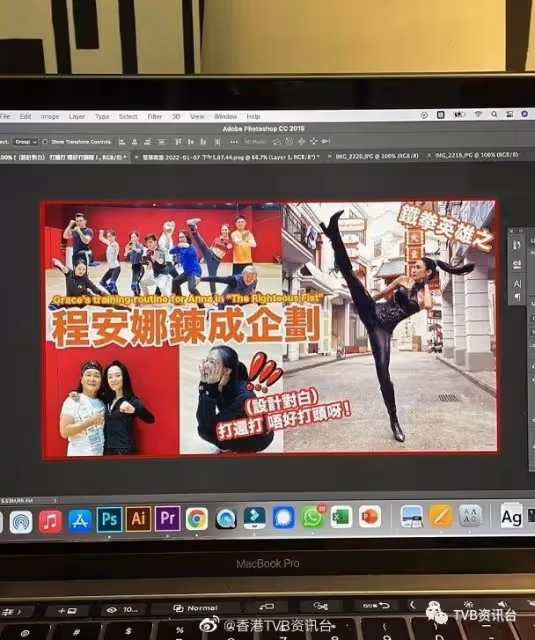This screenshot has height=640, width=535.
Task: Click the Distribute vertically icon
Action: 162,142
